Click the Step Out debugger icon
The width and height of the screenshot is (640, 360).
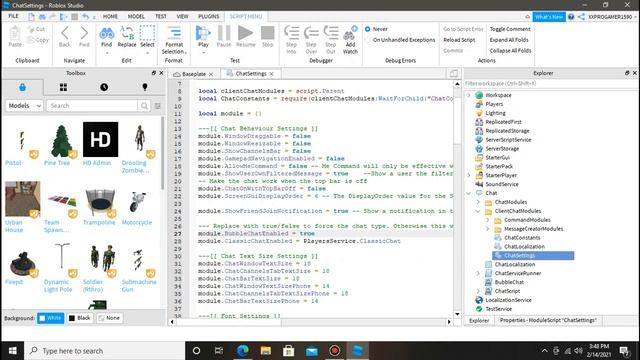point(331,33)
